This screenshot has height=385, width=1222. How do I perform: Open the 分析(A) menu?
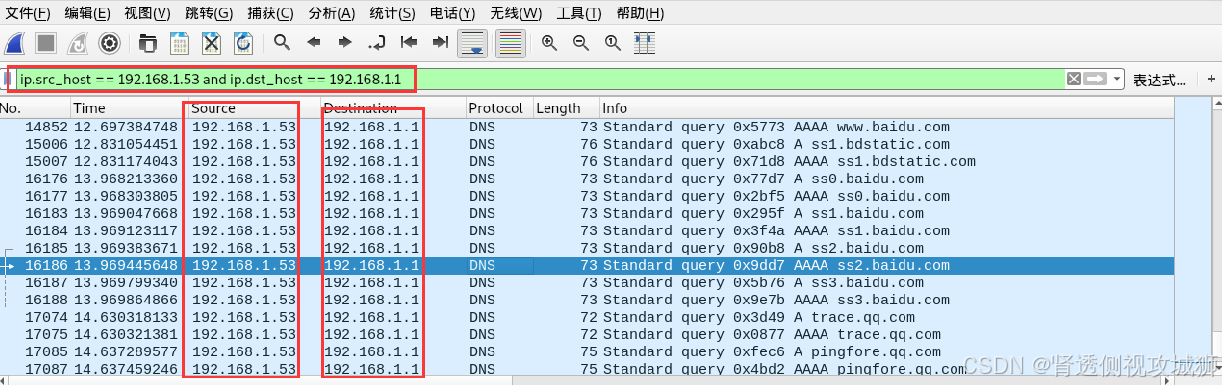(x=332, y=13)
